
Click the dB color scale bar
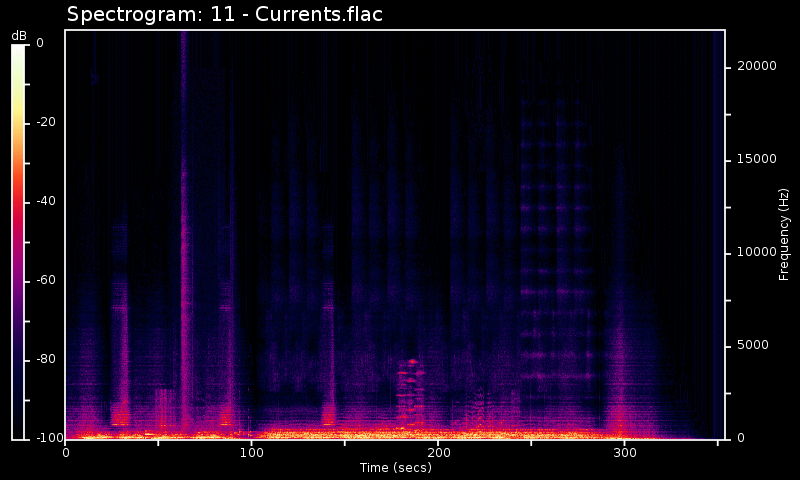pyautogui.click(x=18, y=240)
